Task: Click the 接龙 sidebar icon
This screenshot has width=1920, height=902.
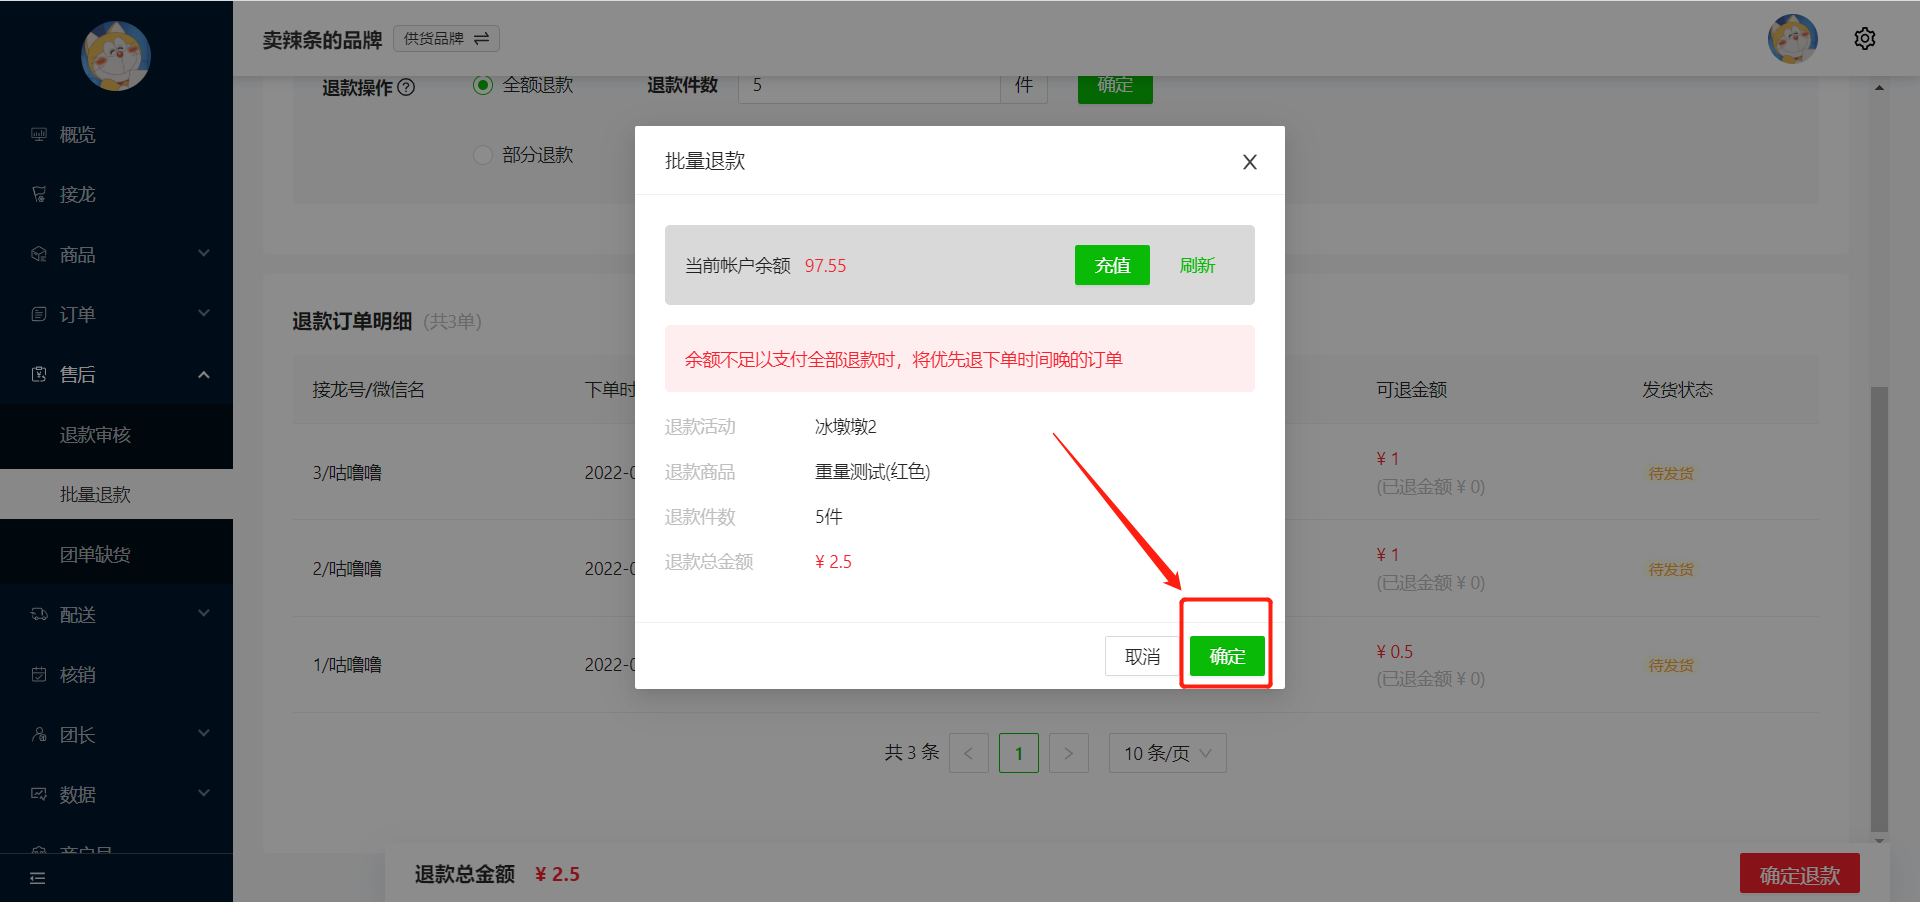Action: [39, 194]
